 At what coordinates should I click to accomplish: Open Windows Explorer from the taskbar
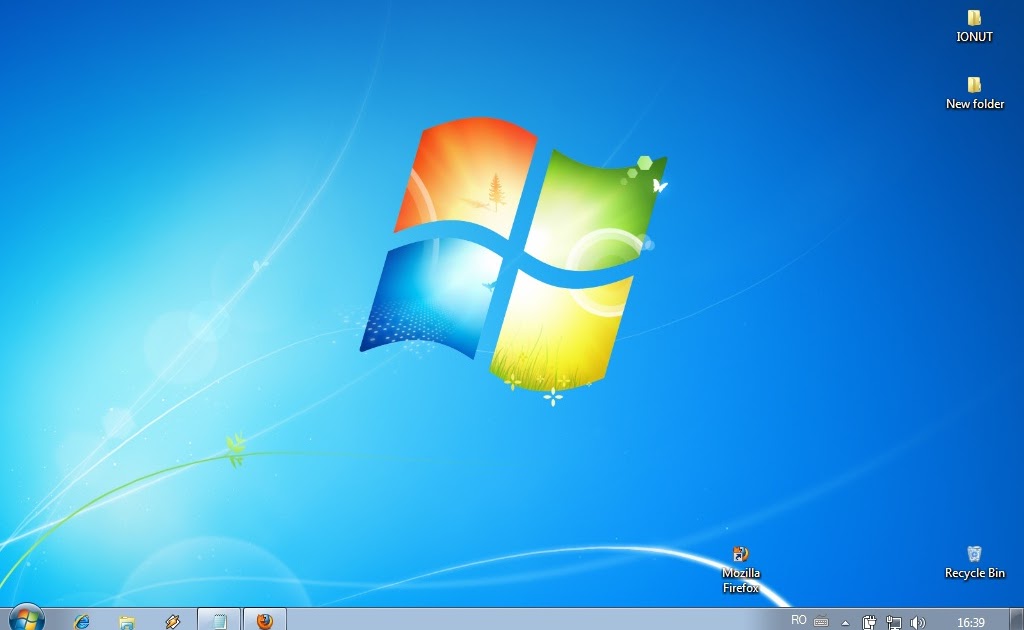click(127, 620)
